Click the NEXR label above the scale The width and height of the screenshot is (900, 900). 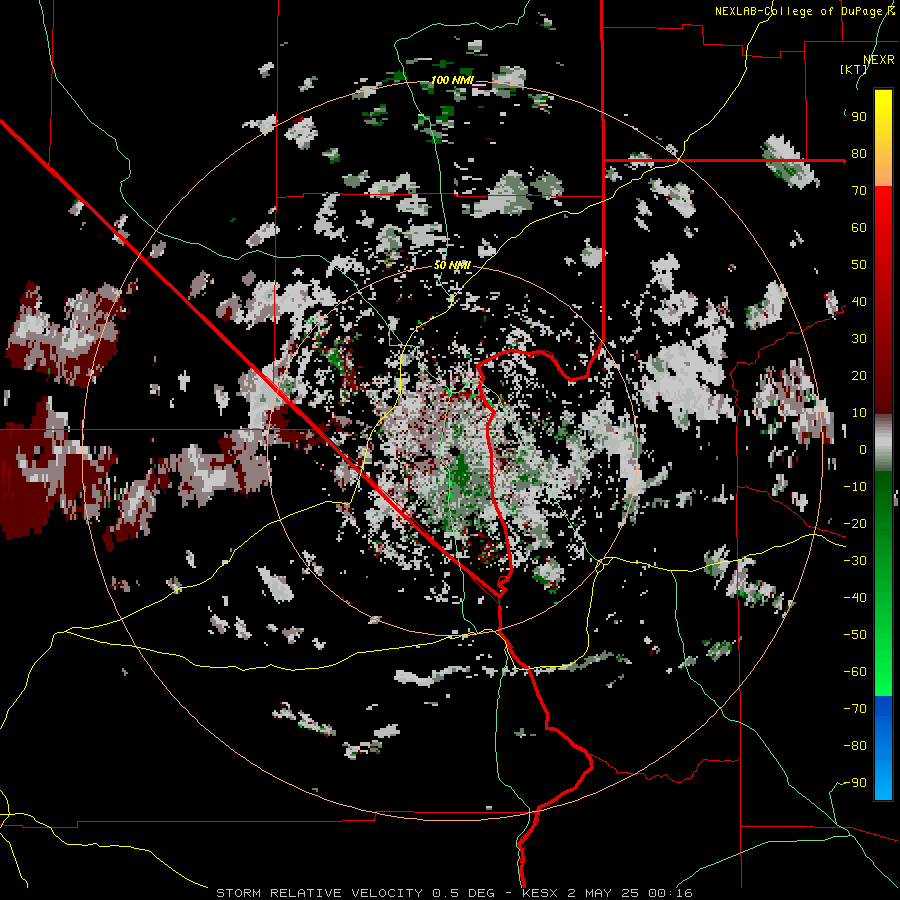(x=878, y=60)
